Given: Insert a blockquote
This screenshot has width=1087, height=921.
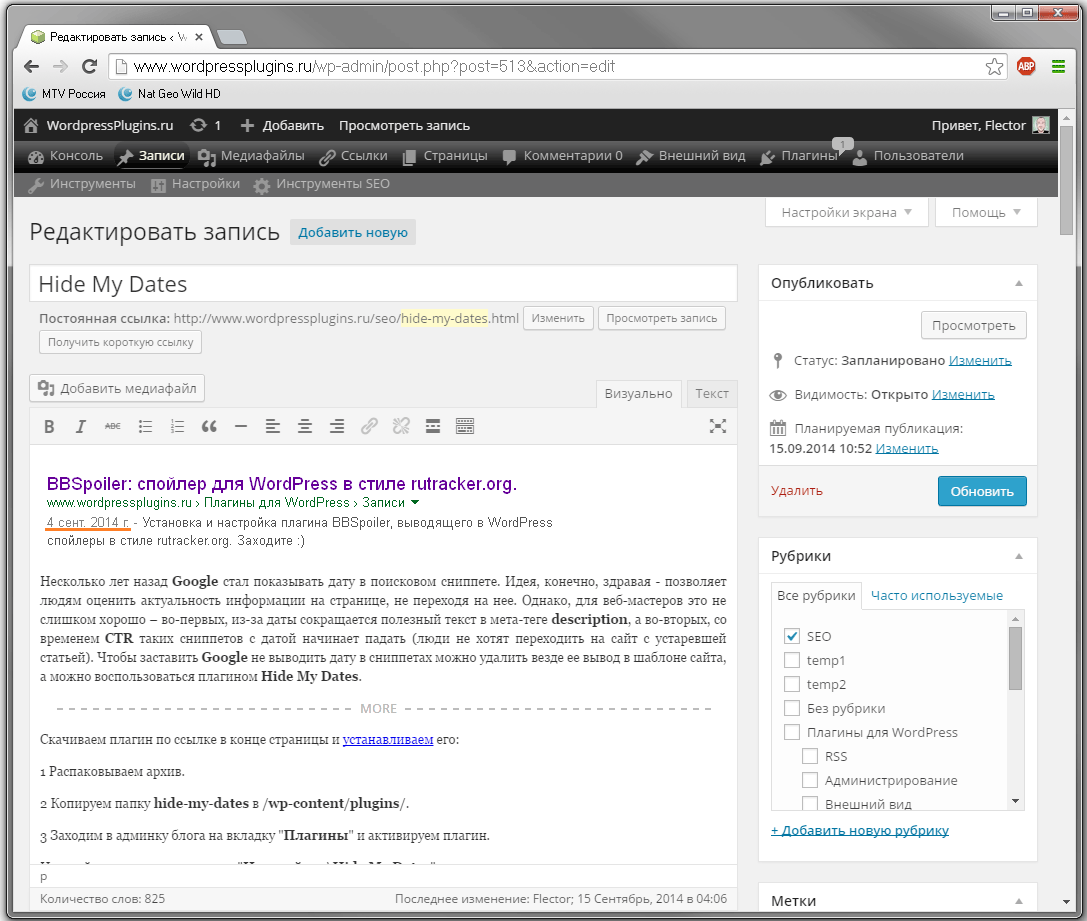Looking at the screenshot, I should [209, 426].
